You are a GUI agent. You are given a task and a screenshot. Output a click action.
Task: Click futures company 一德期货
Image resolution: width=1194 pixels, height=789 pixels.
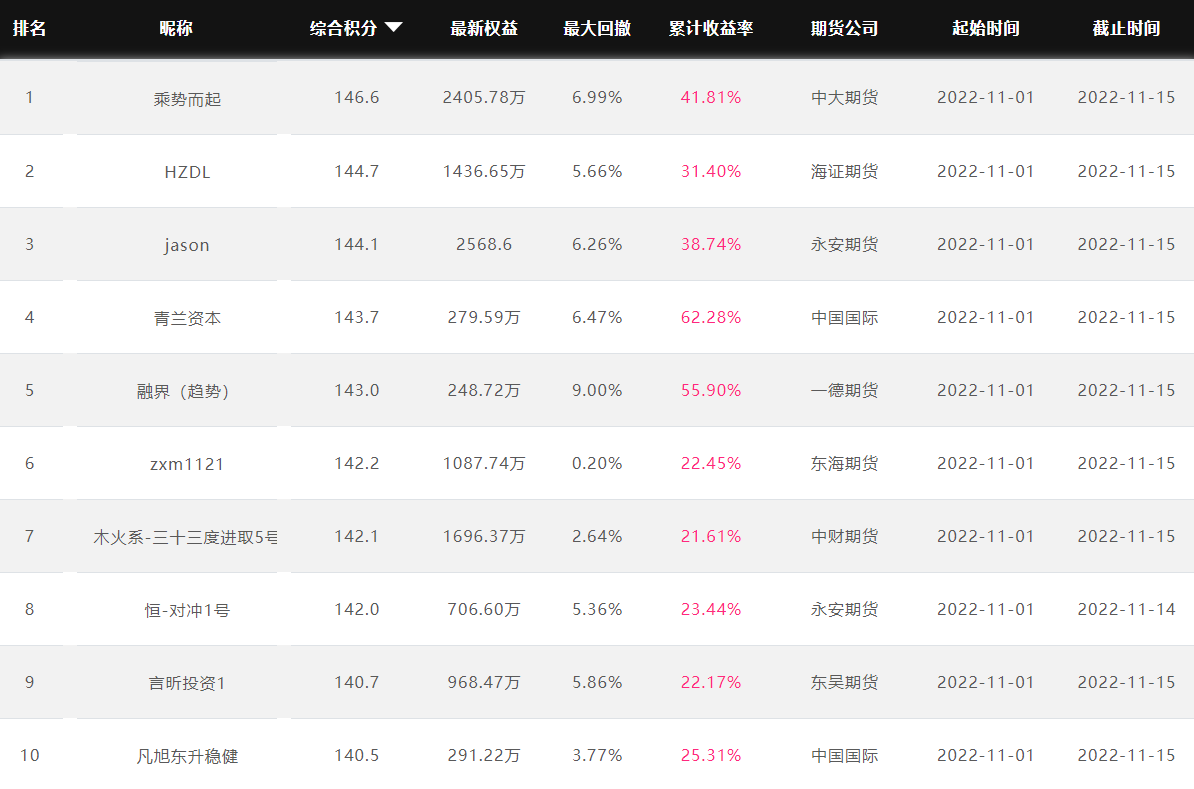click(x=844, y=391)
